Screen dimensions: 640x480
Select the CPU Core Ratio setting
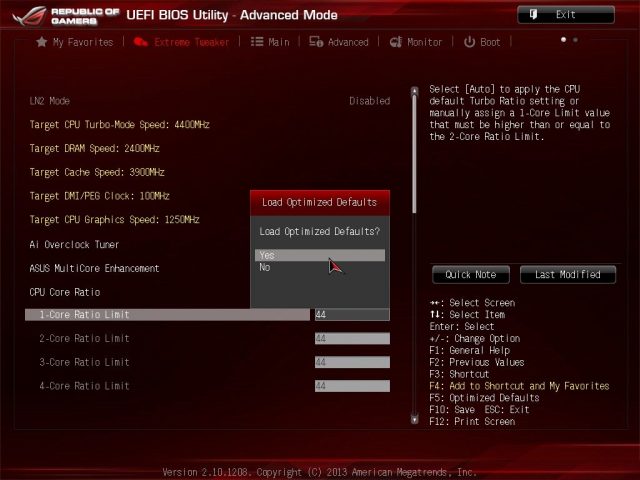tap(65, 292)
